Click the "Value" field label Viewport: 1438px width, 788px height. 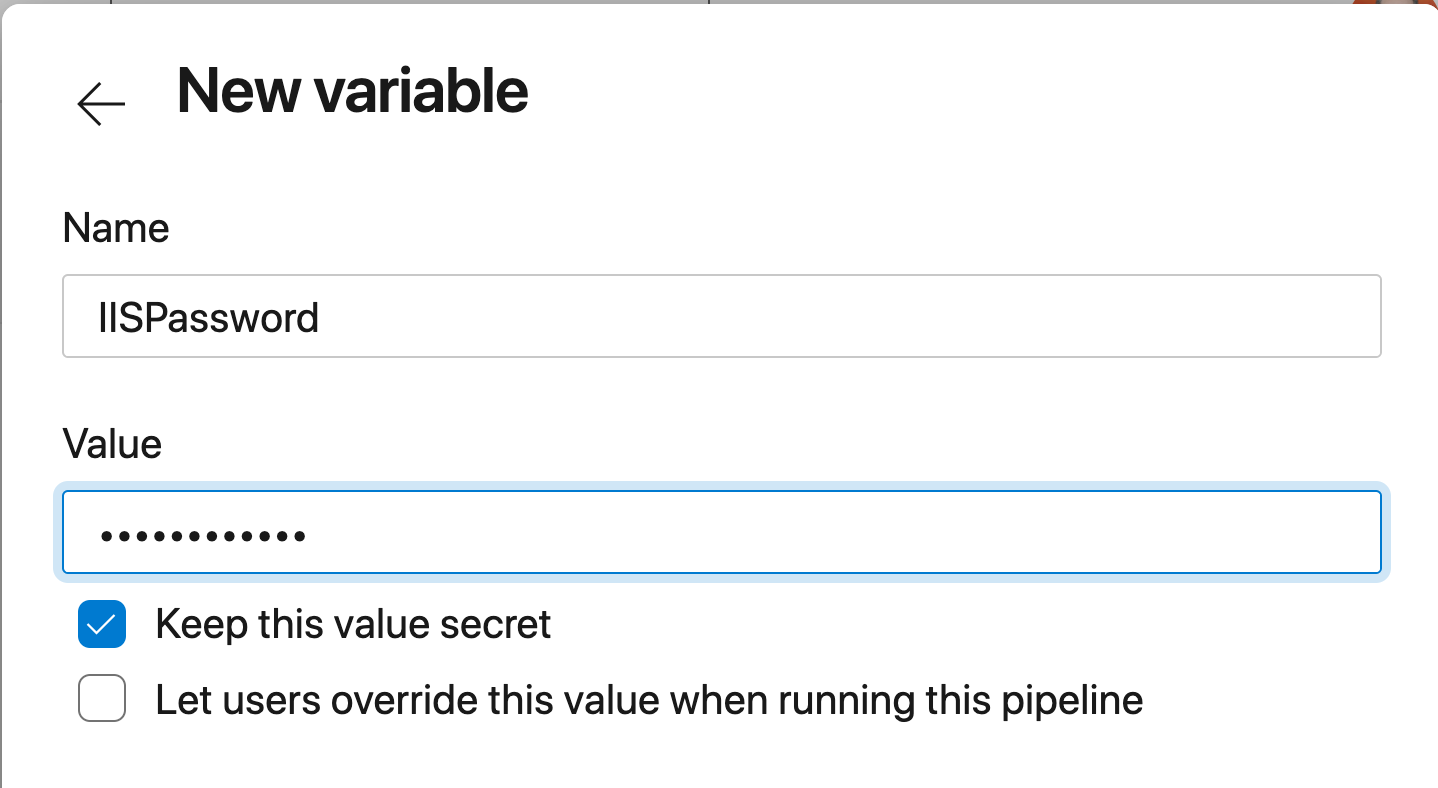point(112,443)
